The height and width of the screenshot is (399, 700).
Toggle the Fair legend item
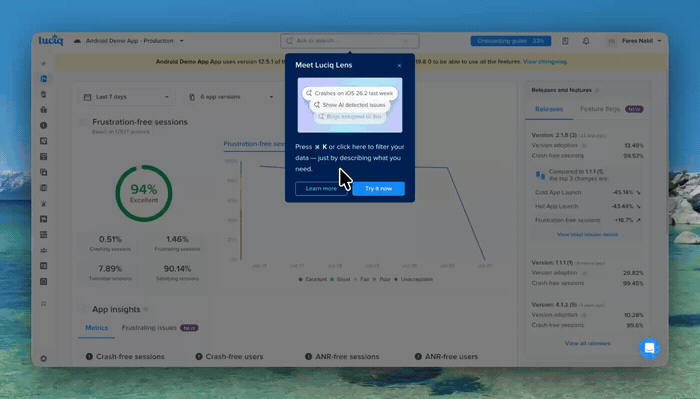pos(362,279)
